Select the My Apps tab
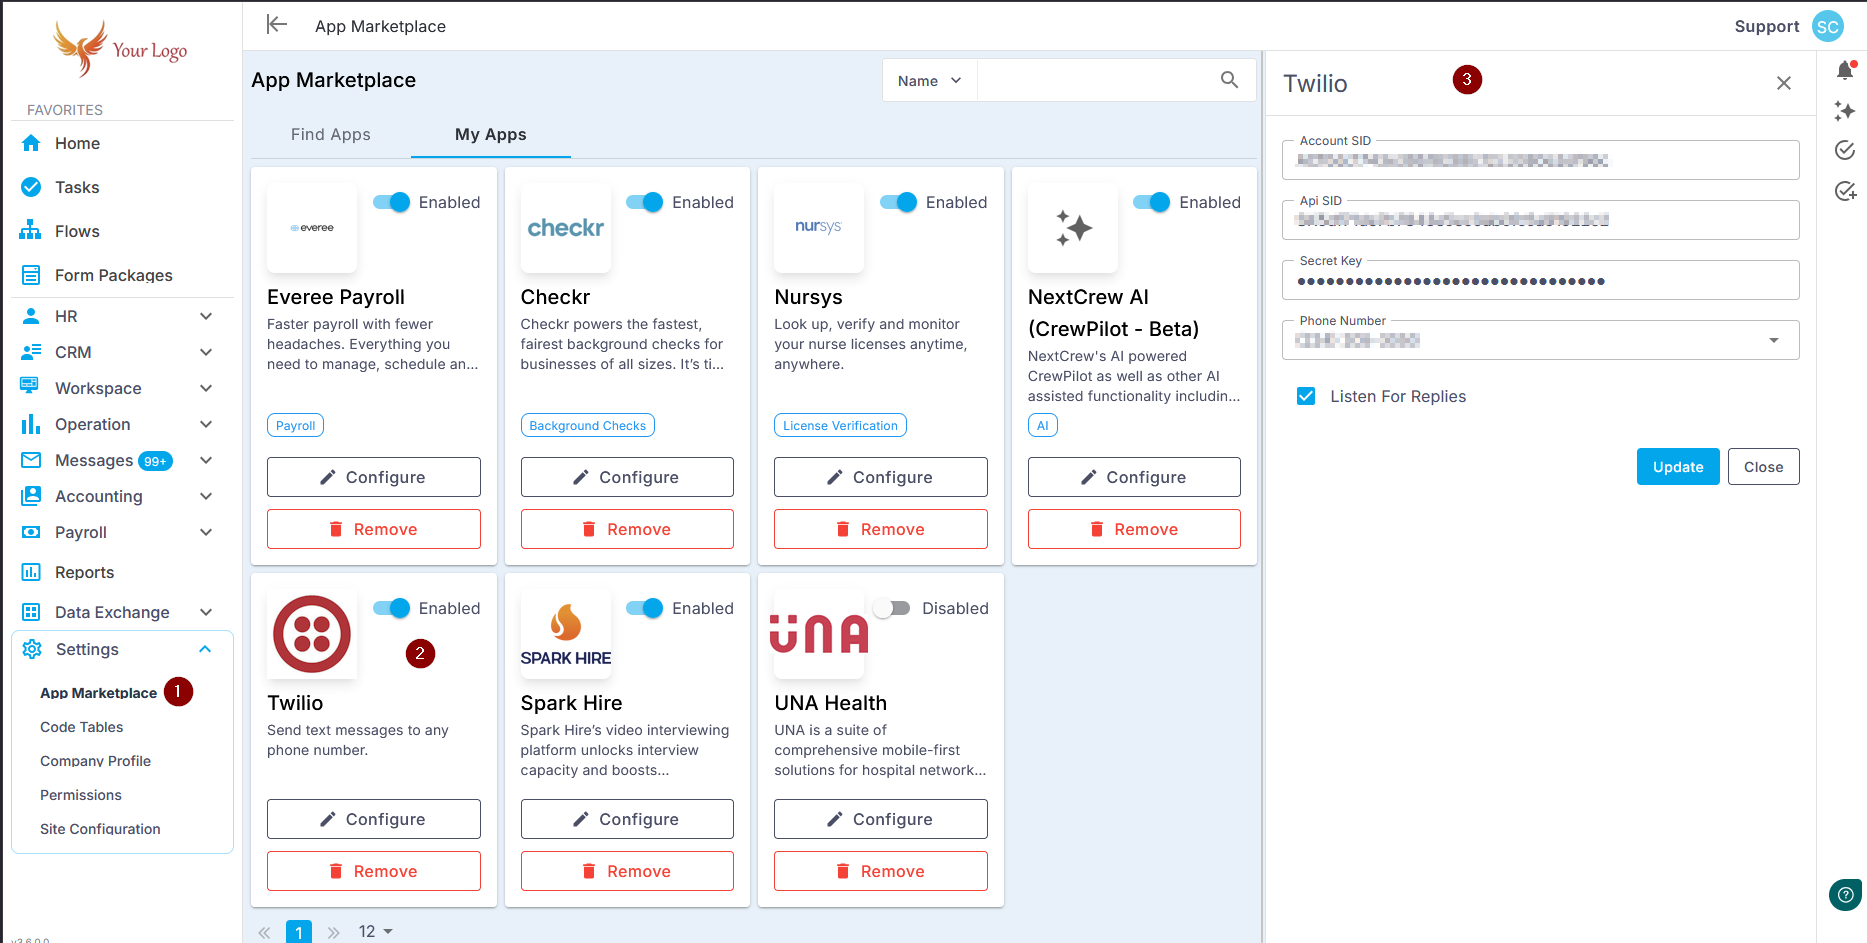The width and height of the screenshot is (1867, 943). coord(491,134)
